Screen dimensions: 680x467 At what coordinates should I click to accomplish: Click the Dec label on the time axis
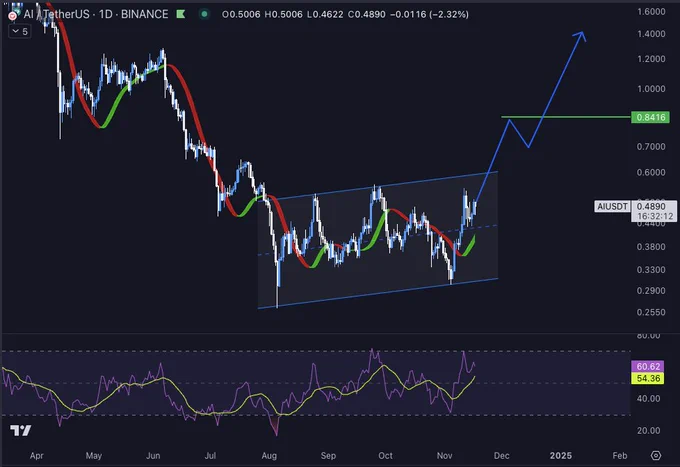502,456
